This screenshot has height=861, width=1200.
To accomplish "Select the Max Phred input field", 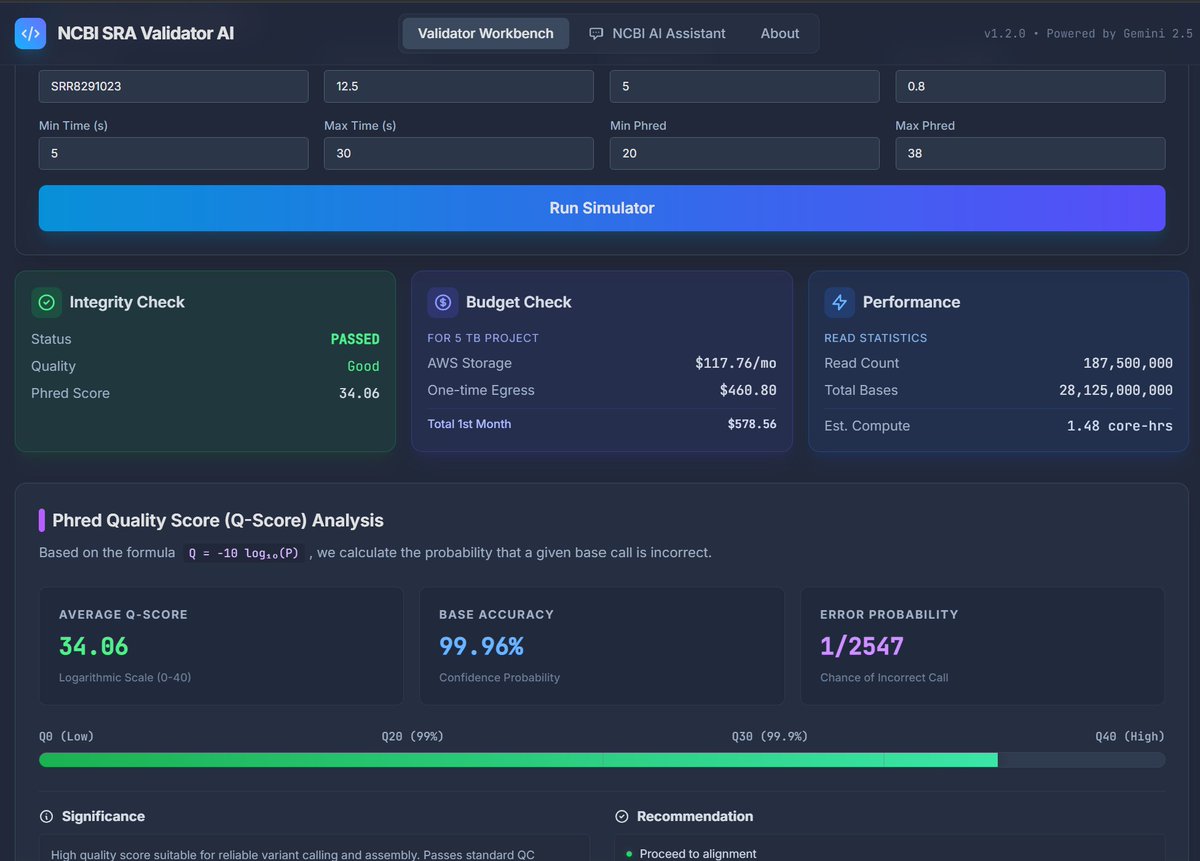I will pyautogui.click(x=1030, y=153).
